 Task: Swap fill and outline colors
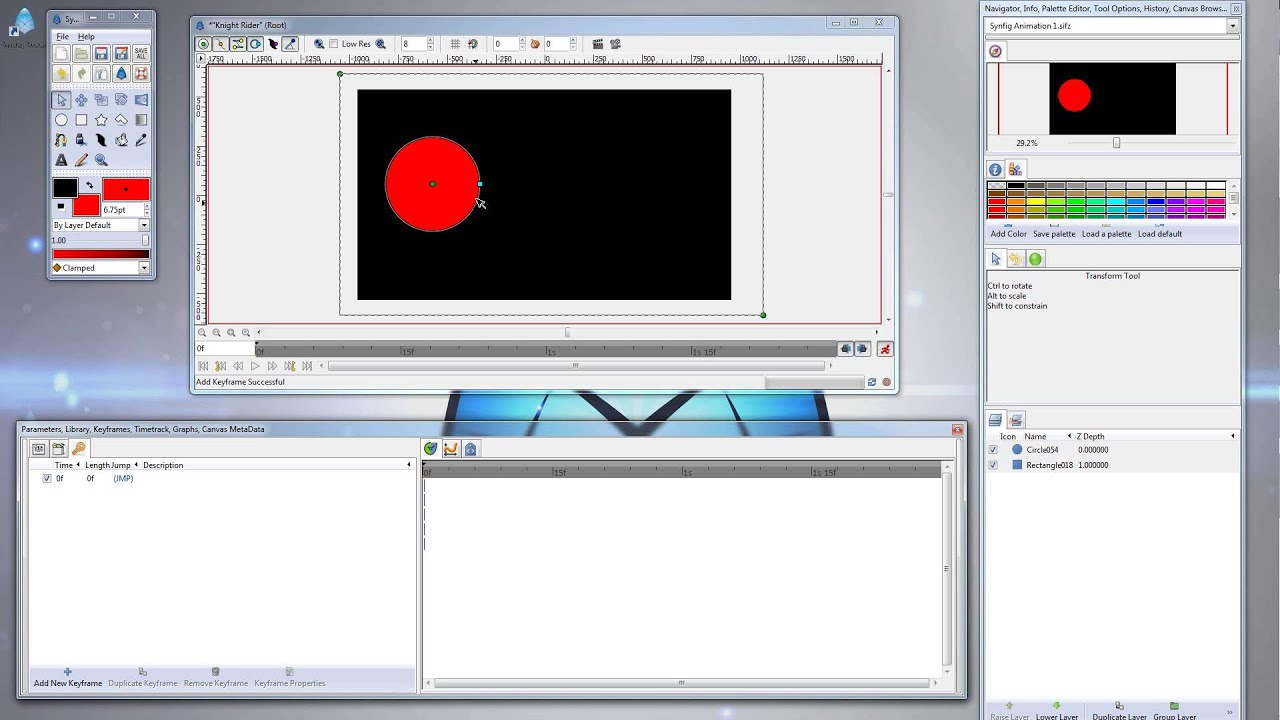point(90,185)
